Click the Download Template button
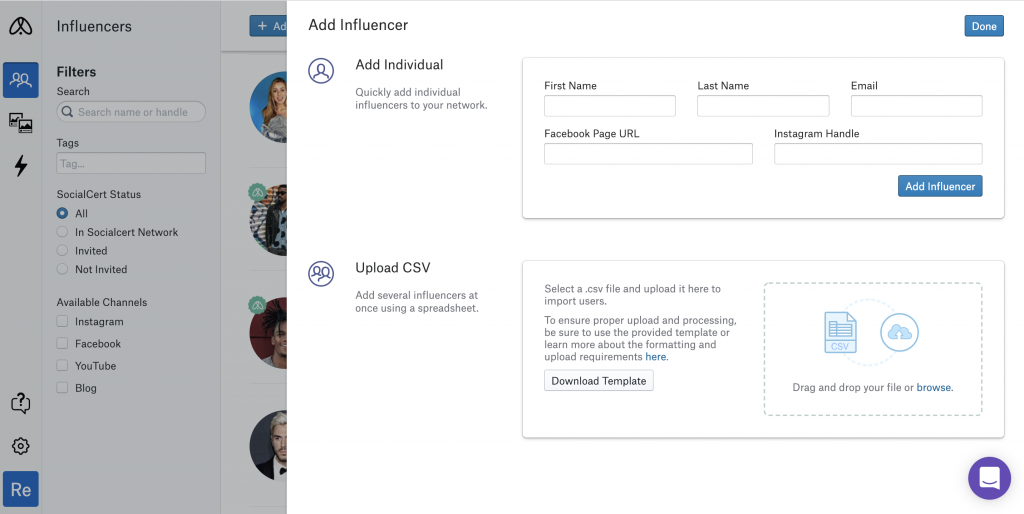Image resolution: width=1024 pixels, height=514 pixels. (598, 381)
